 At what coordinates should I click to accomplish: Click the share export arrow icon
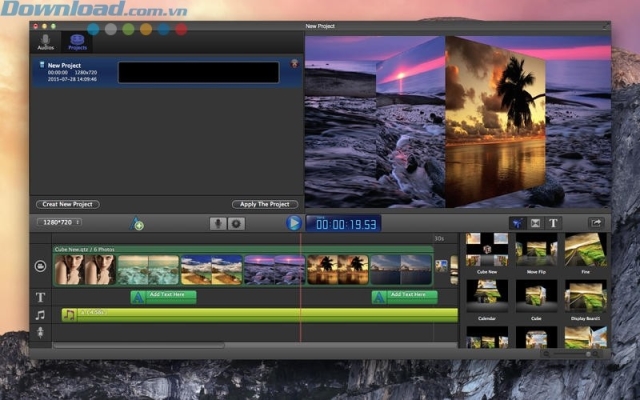pos(596,223)
